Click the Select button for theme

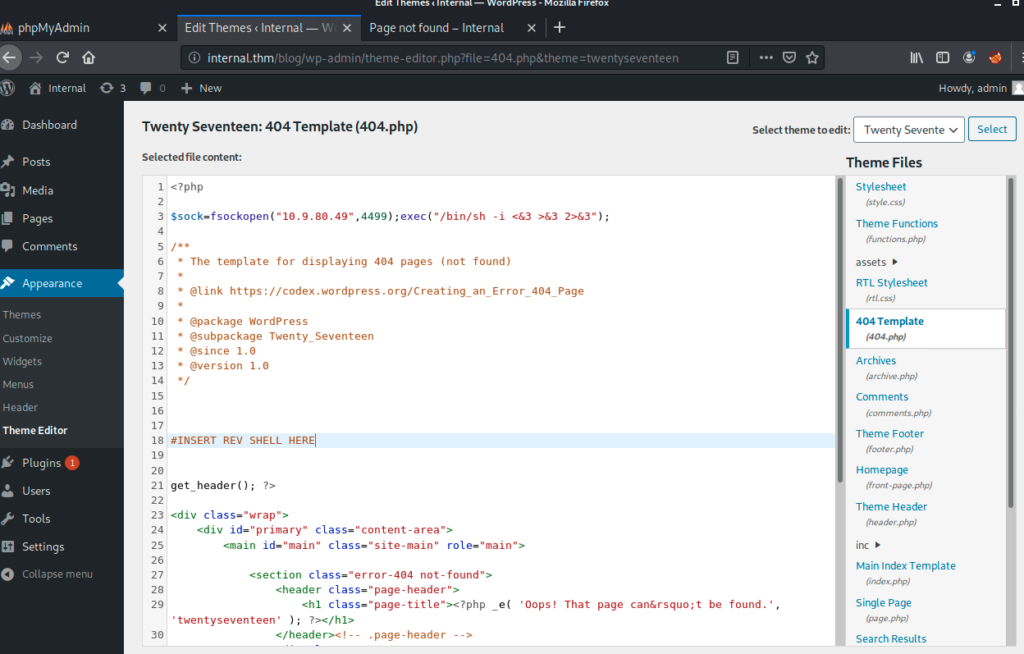[x=991, y=129]
